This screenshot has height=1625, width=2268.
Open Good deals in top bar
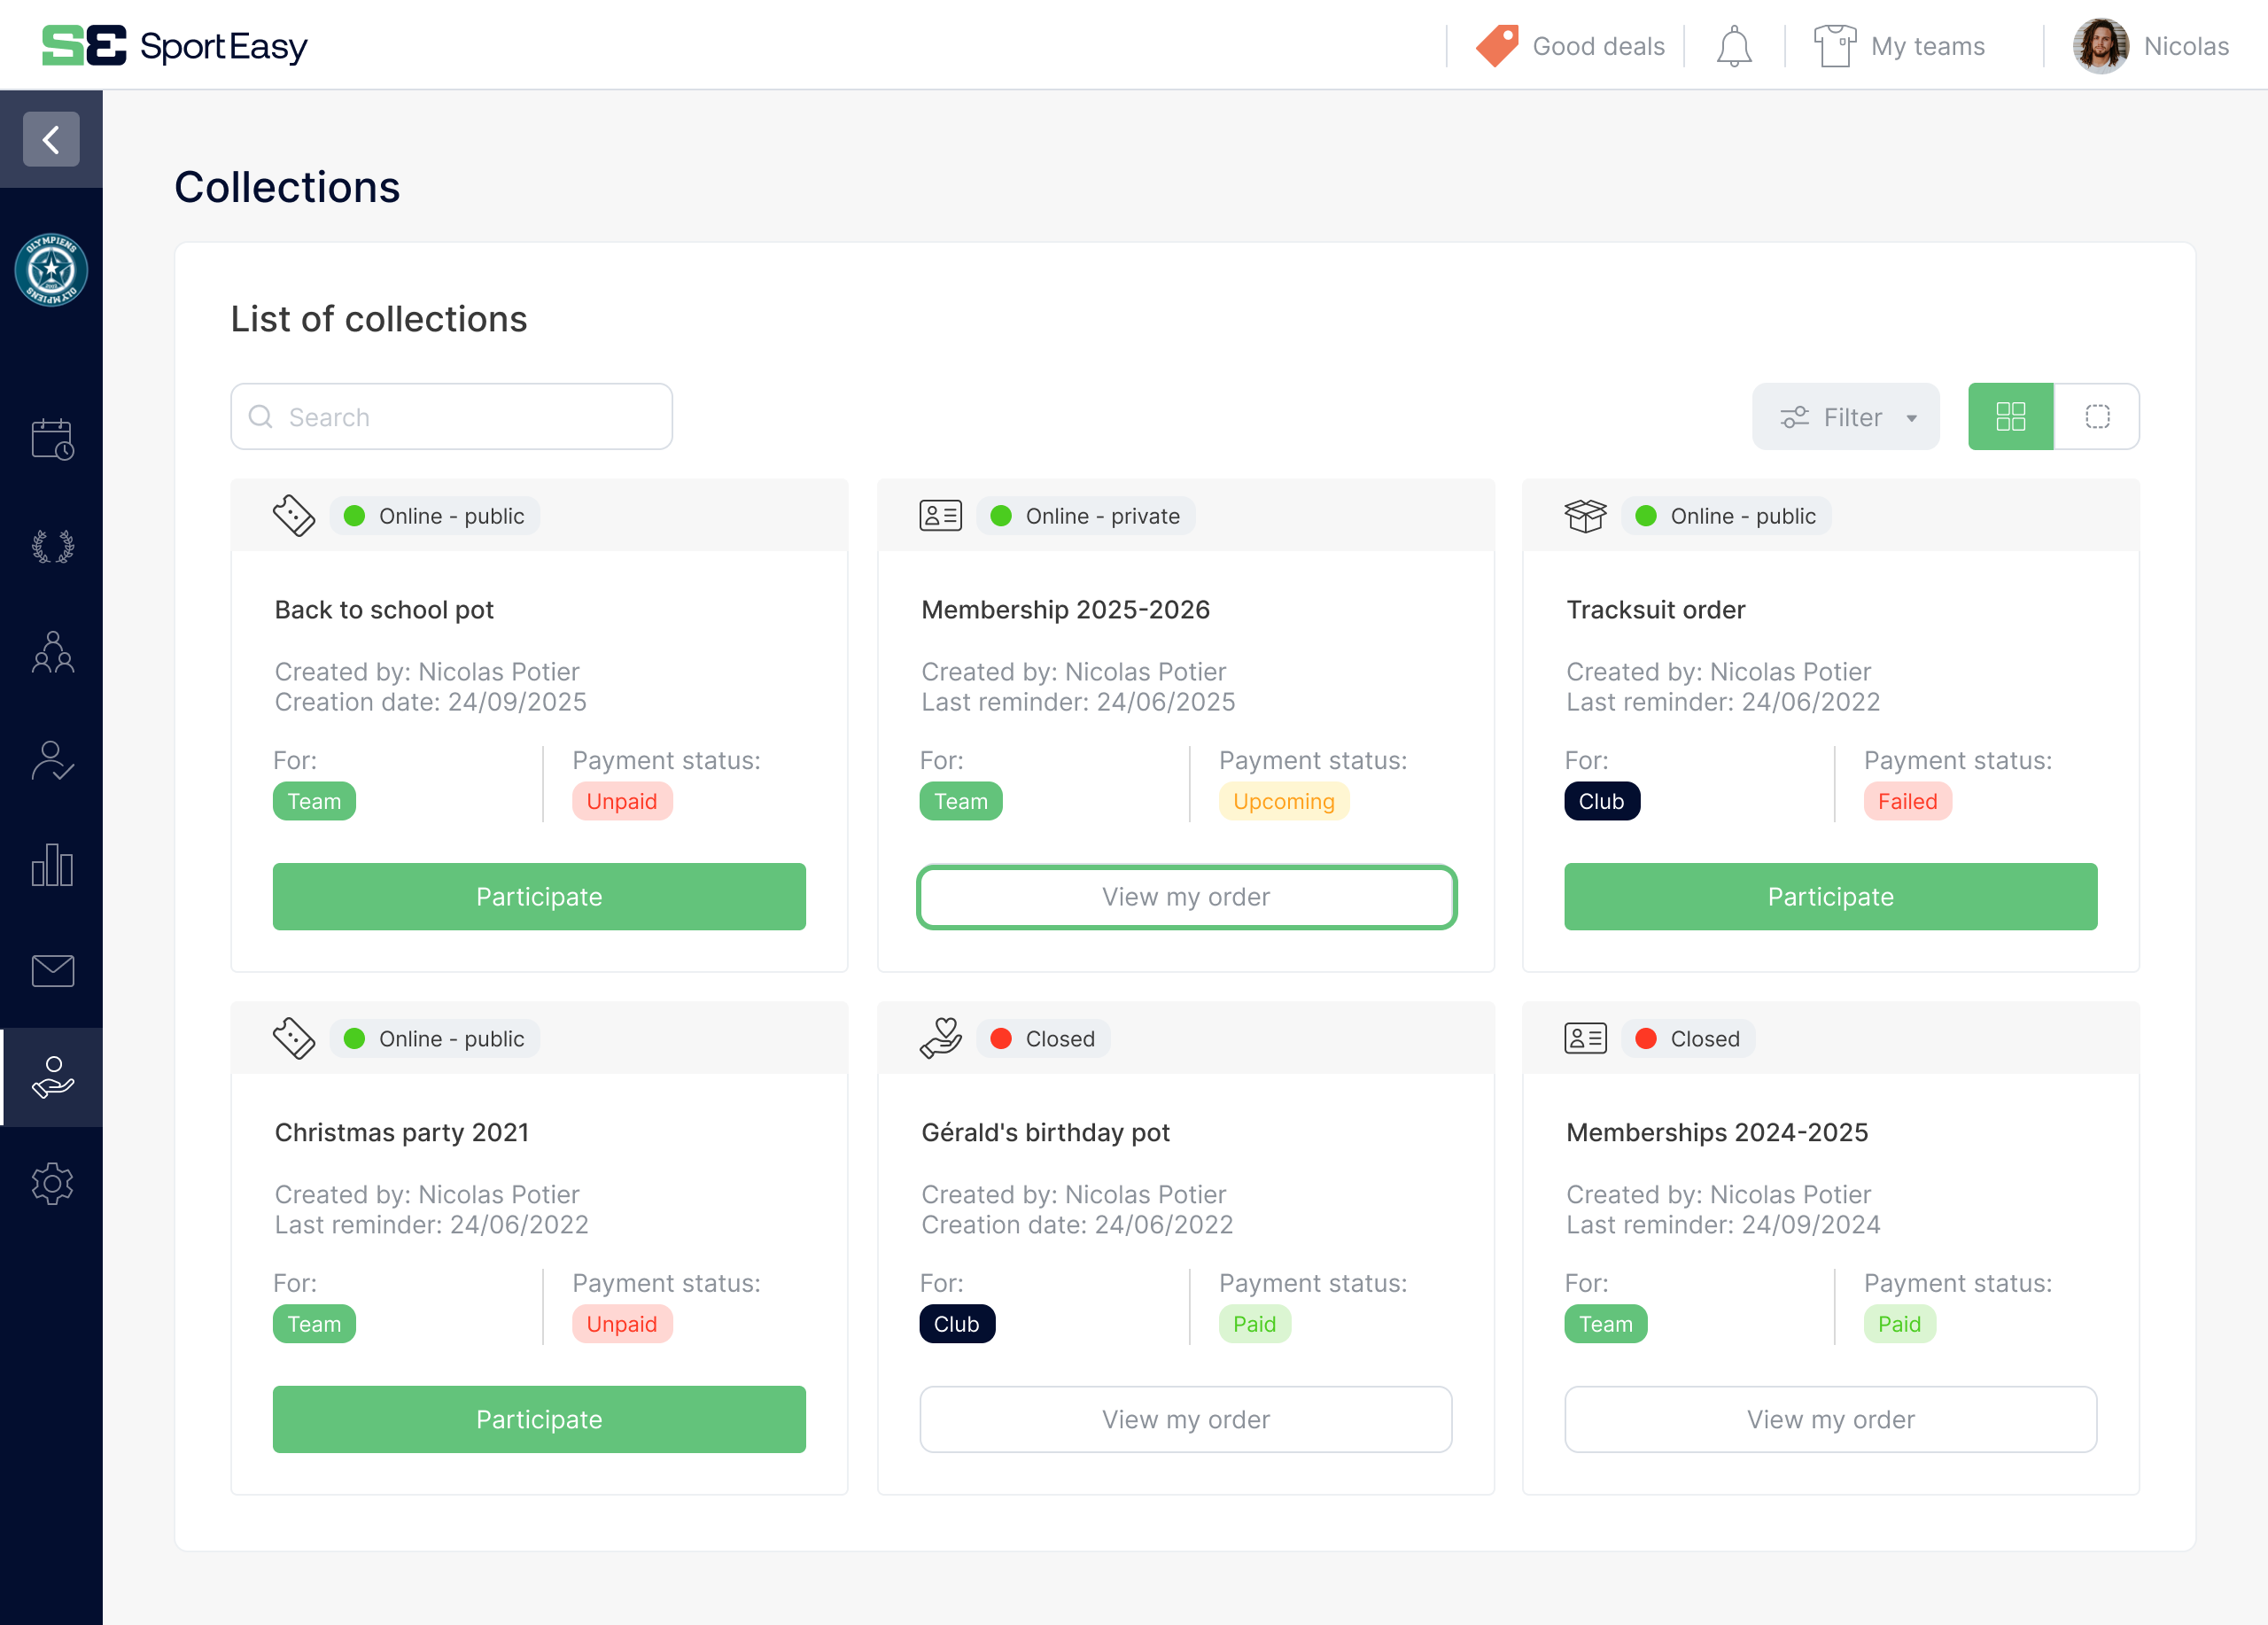click(x=1571, y=46)
